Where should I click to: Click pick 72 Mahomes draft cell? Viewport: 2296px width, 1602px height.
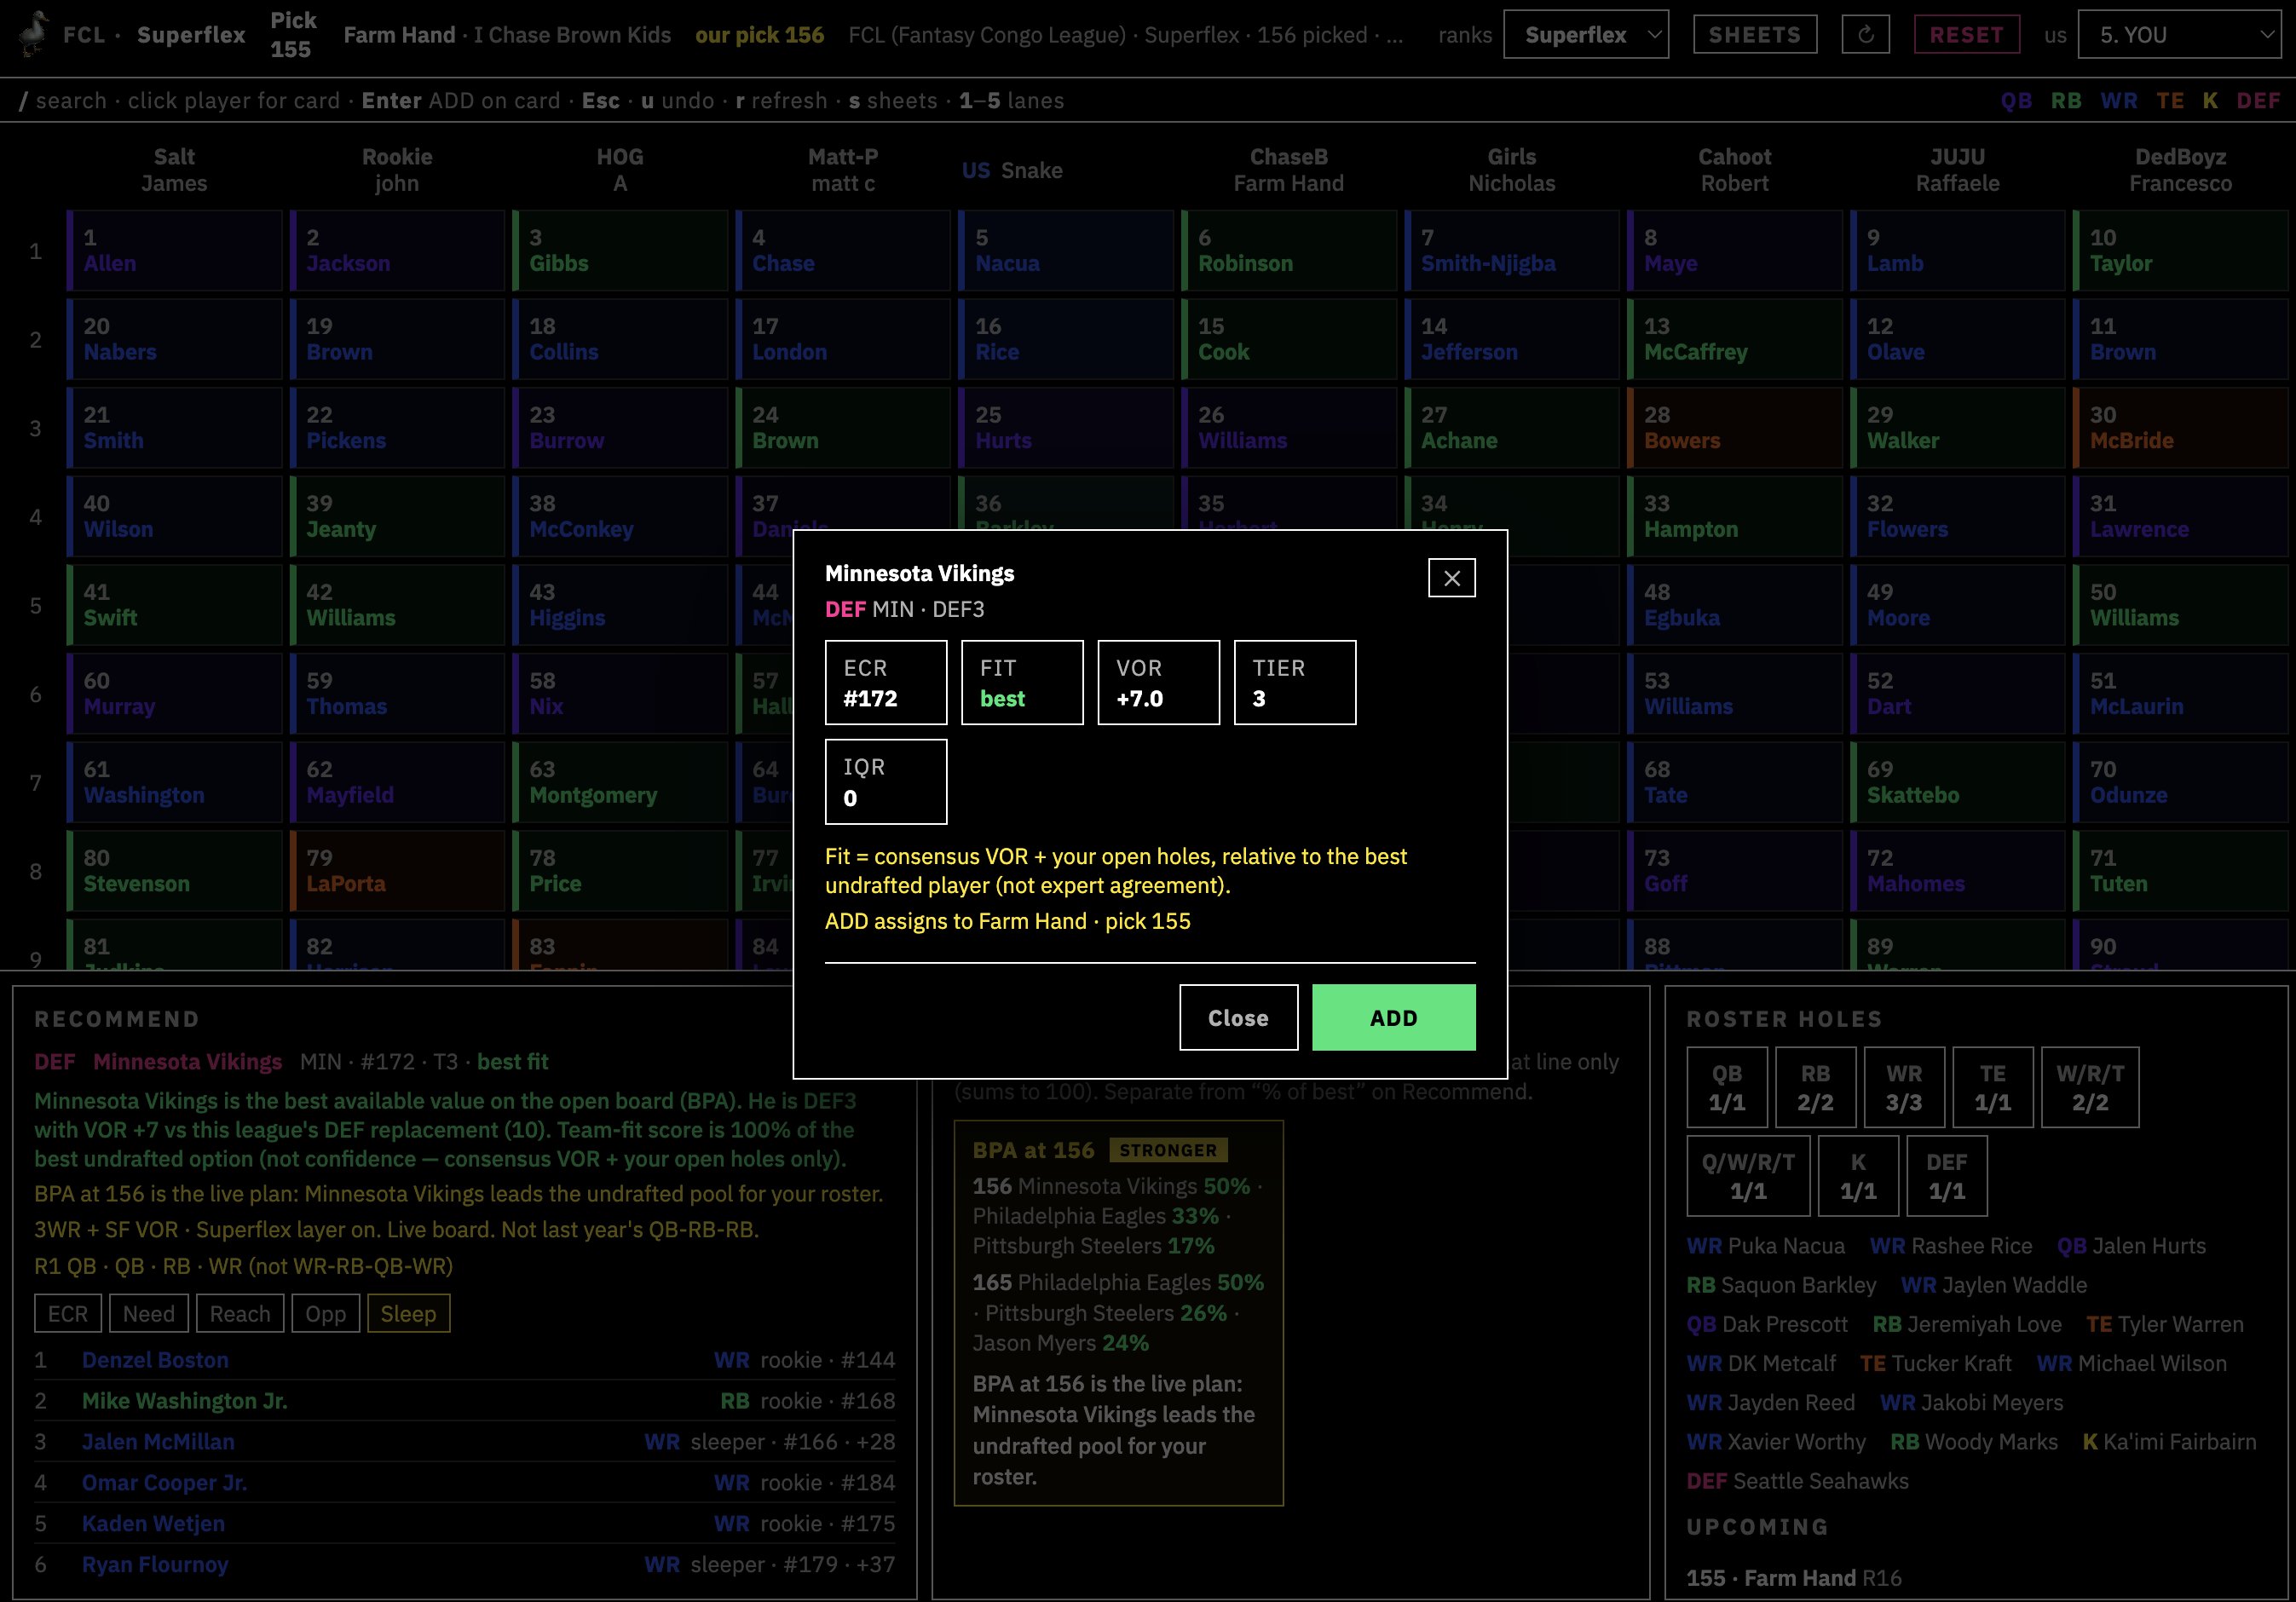coord(1958,871)
